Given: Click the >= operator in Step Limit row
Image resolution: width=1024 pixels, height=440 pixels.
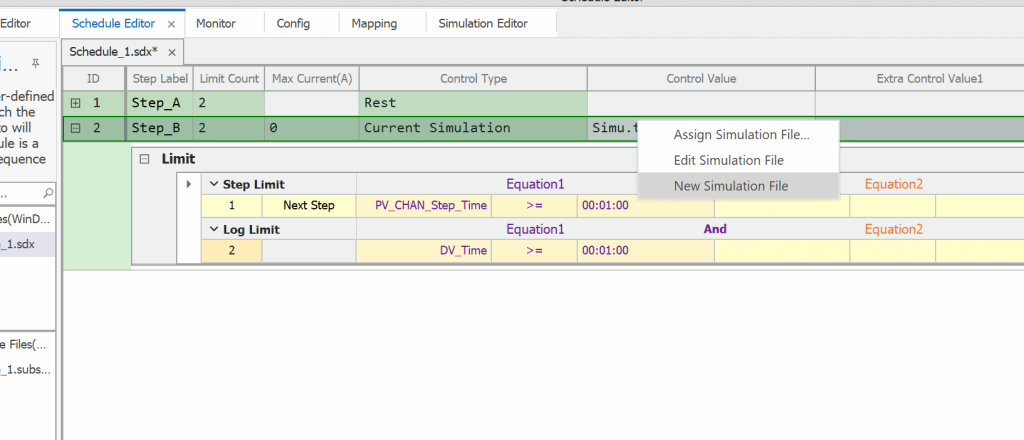Looking at the screenshot, I should [x=534, y=206].
